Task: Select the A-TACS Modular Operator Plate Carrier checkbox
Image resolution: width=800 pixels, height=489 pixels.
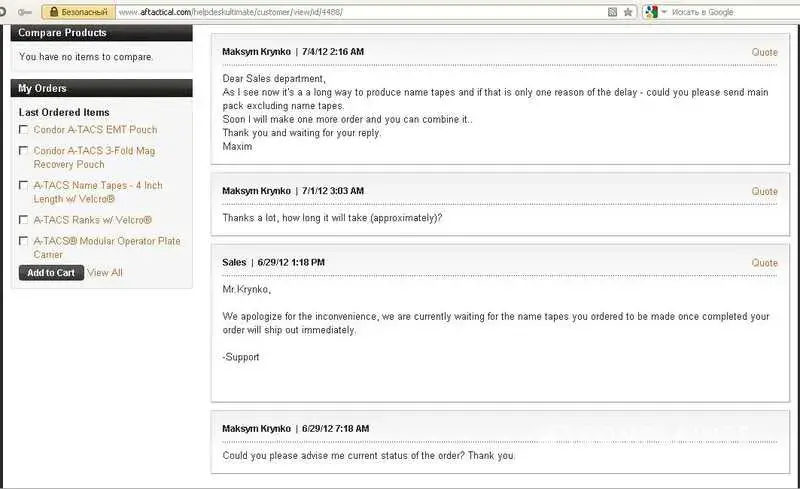Action: point(24,241)
